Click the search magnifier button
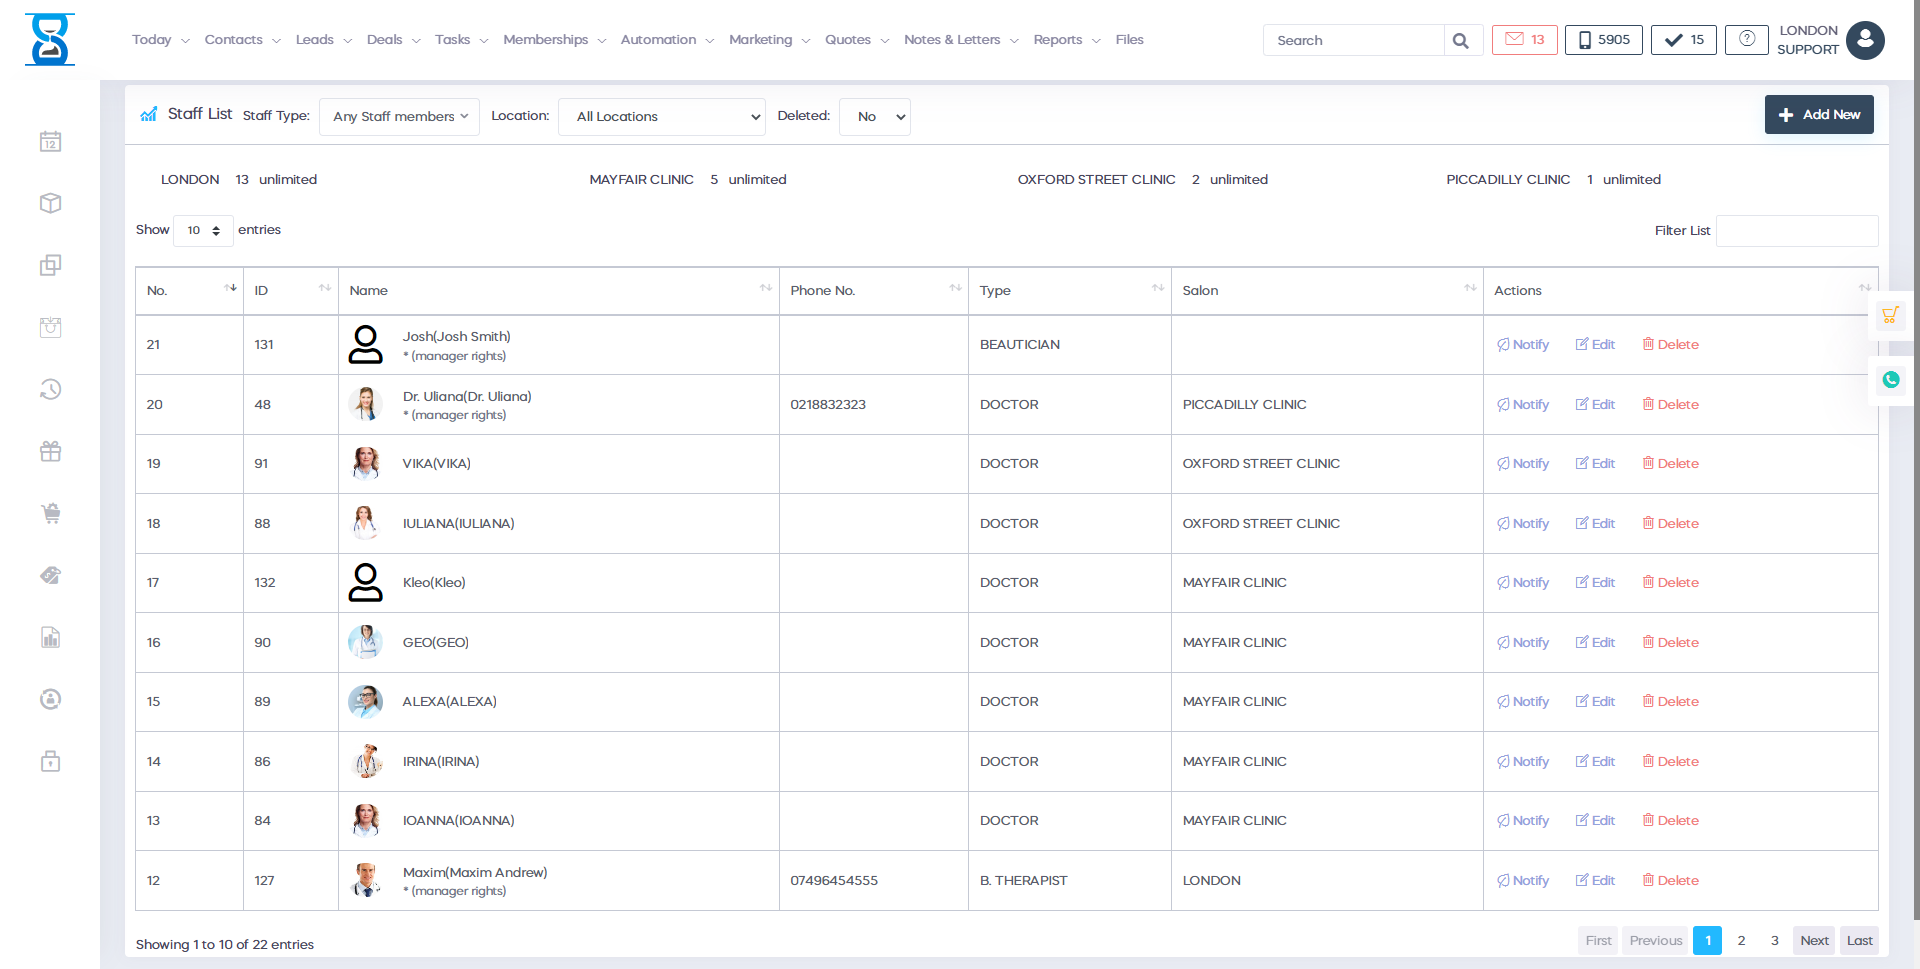This screenshot has height=969, width=1920. pos(1461,41)
